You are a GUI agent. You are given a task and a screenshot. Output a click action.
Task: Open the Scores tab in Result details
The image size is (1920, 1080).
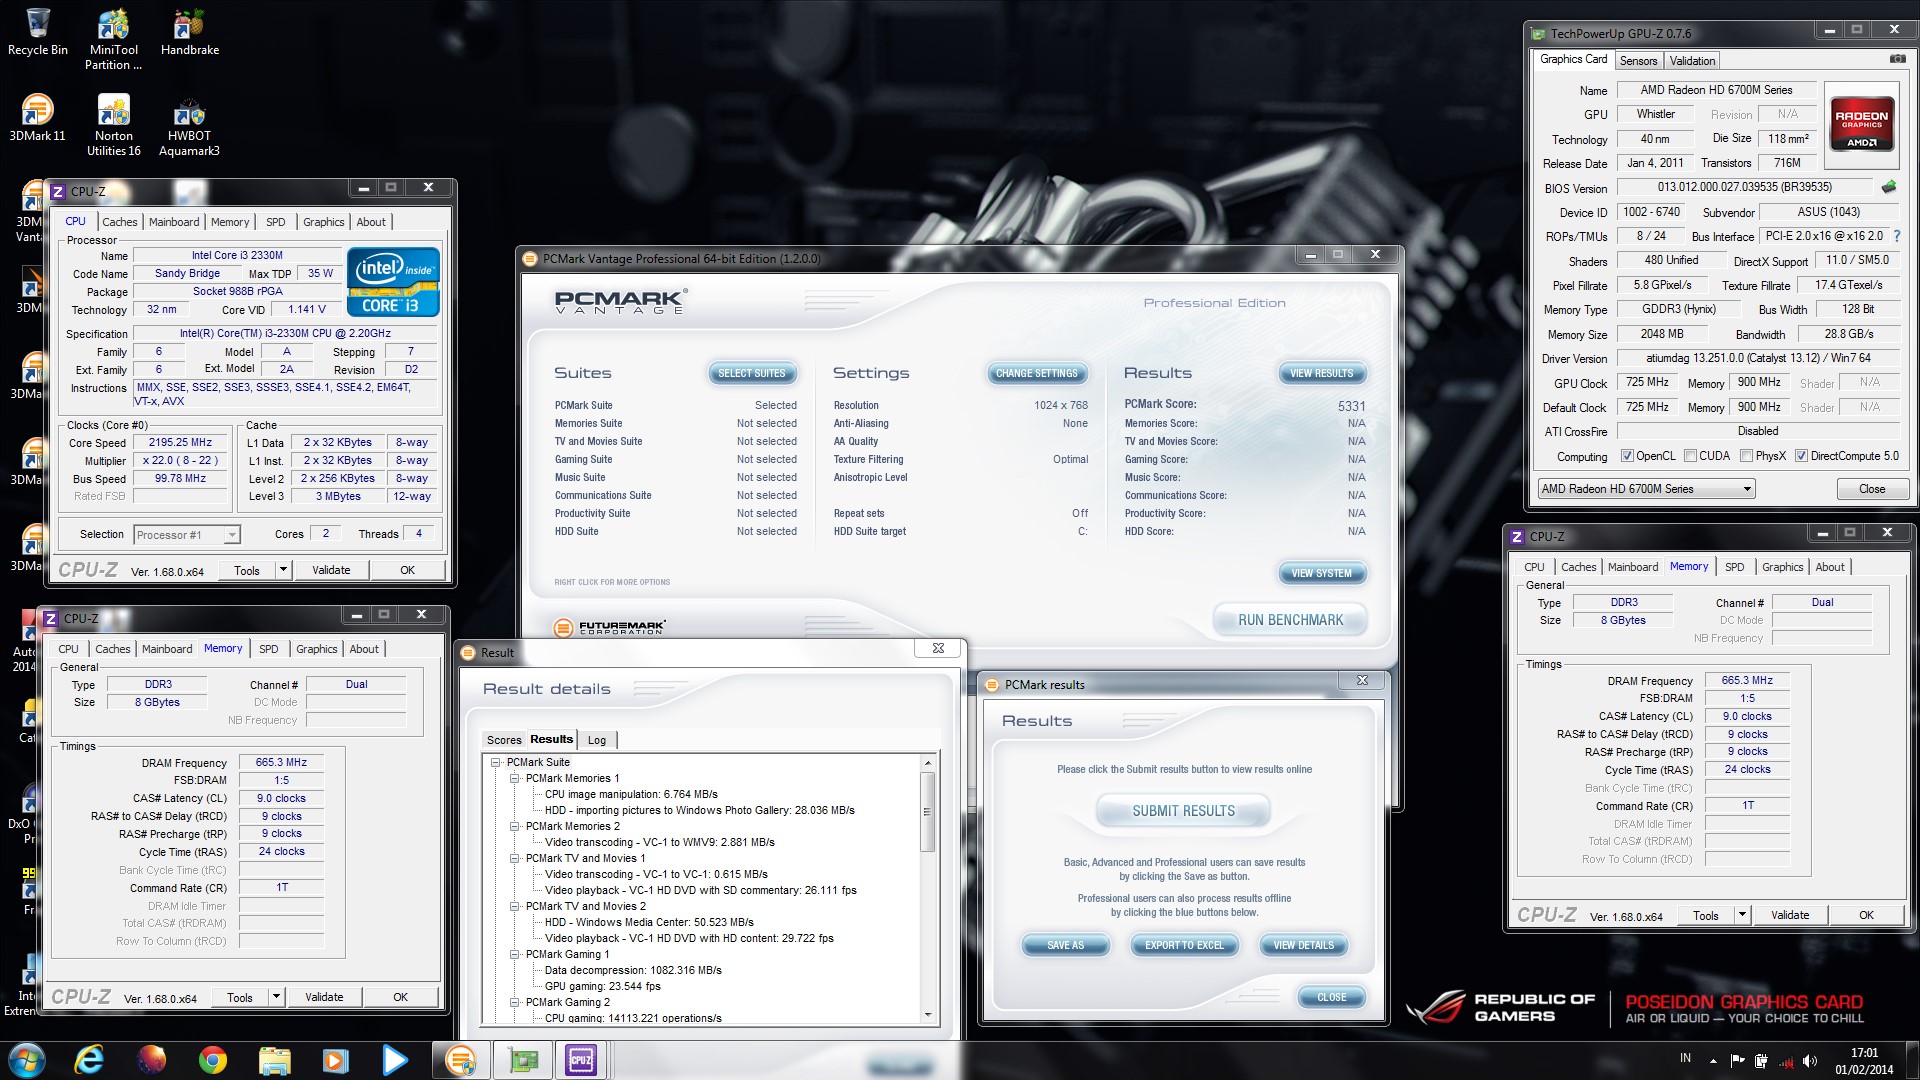click(x=504, y=740)
